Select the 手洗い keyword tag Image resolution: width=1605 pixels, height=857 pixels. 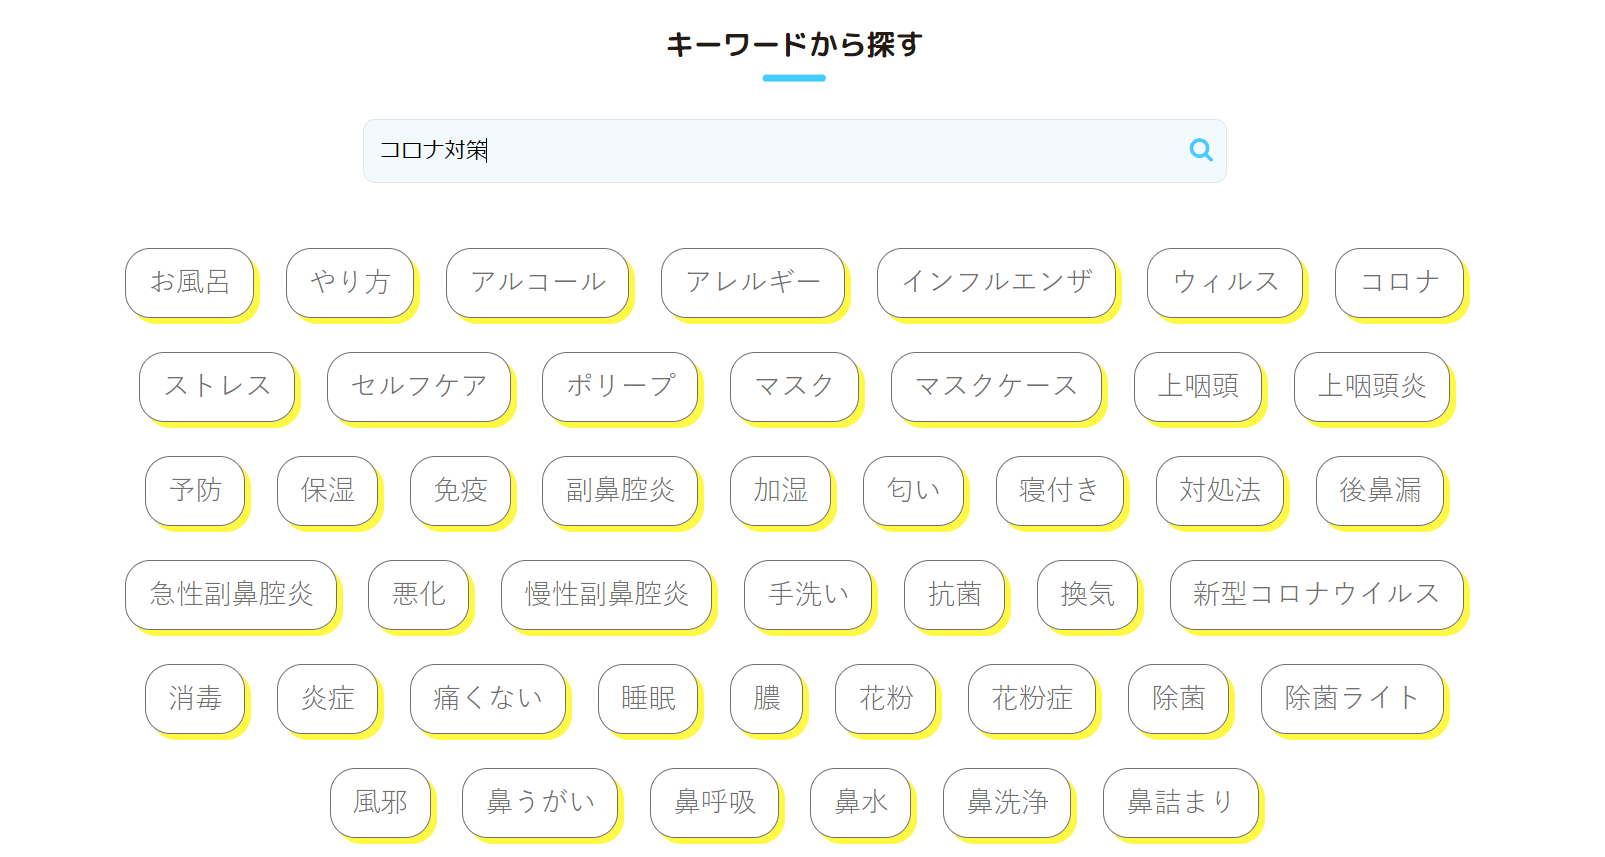pos(808,595)
